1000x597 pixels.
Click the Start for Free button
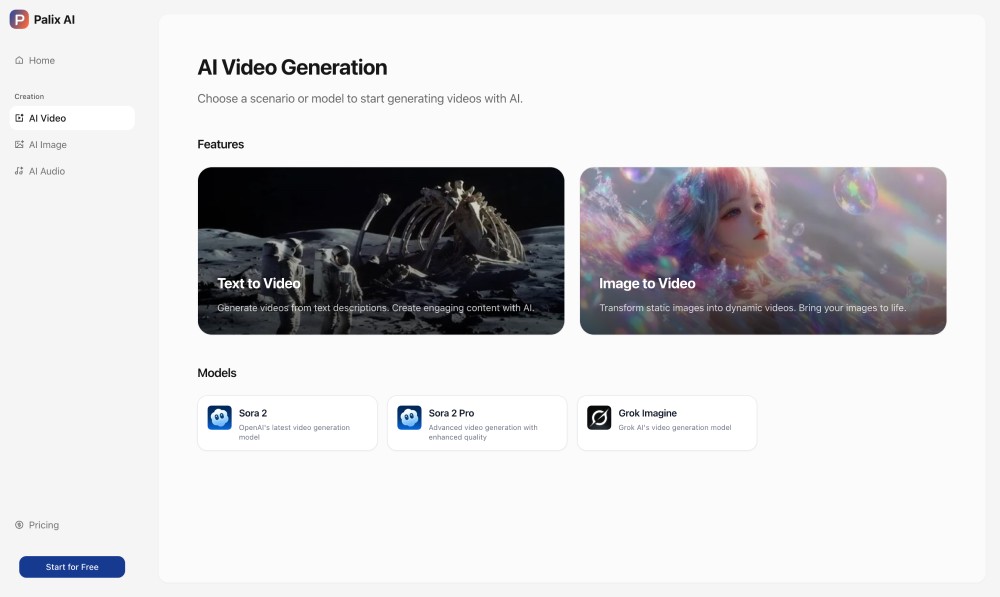(71, 566)
